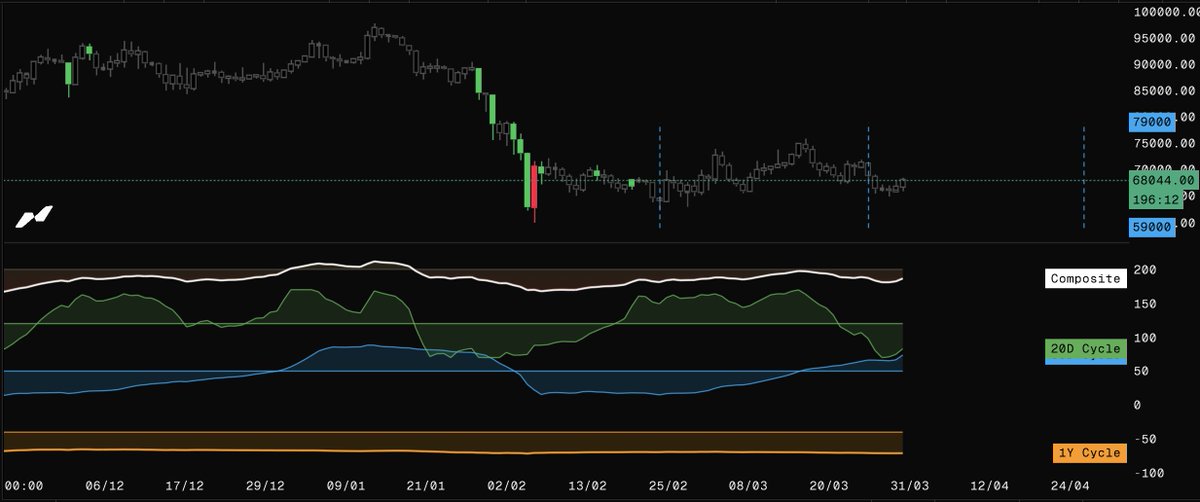
Task: Click the 24/04 date axis label
Action: click(1071, 485)
